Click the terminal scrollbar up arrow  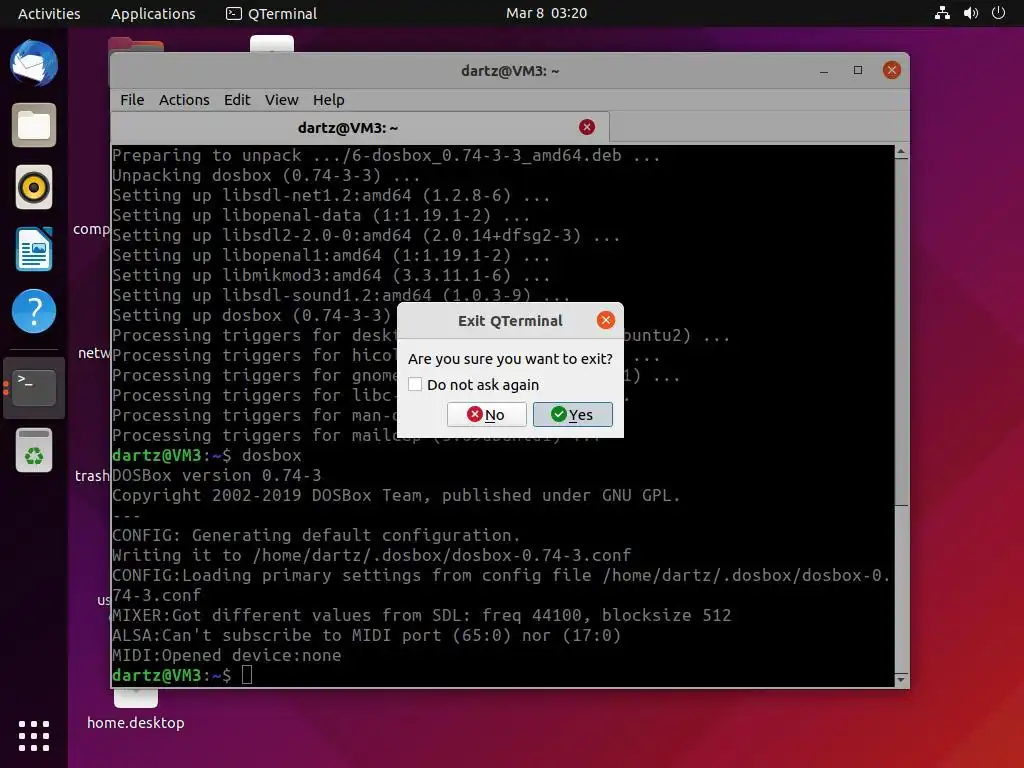tap(901, 152)
